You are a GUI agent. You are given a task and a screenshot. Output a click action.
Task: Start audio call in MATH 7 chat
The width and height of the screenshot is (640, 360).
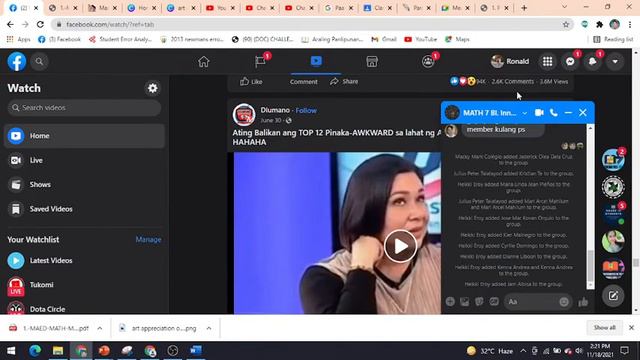[553, 113]
